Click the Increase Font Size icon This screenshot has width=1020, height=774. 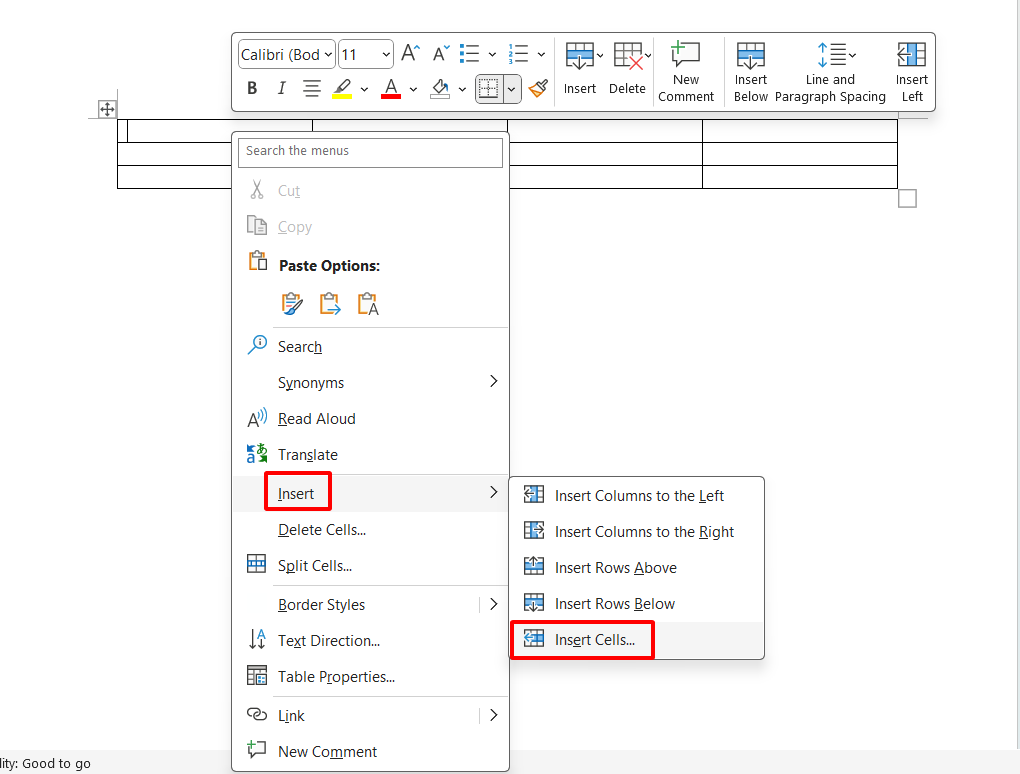pyautogui.click(x=410, y=54)
